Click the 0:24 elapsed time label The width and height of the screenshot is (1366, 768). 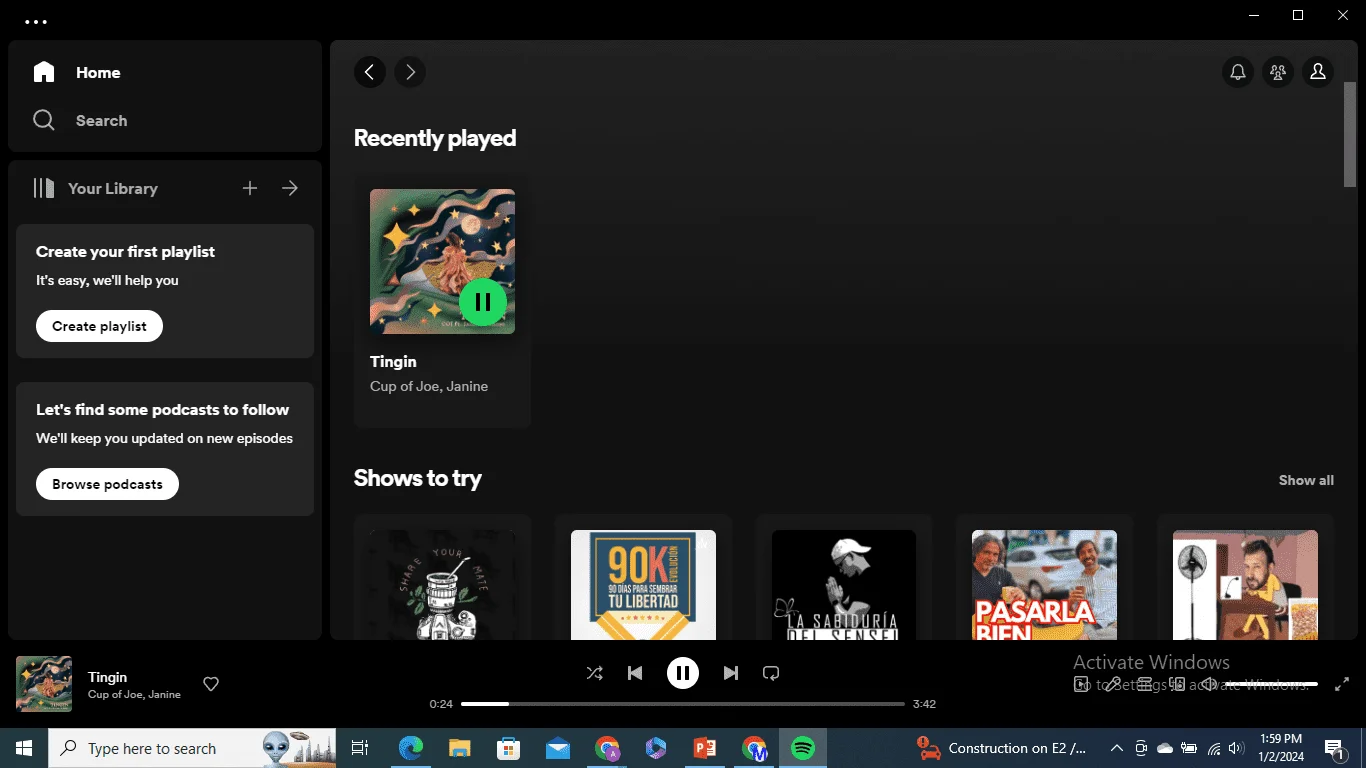click(x=441, y=704)
